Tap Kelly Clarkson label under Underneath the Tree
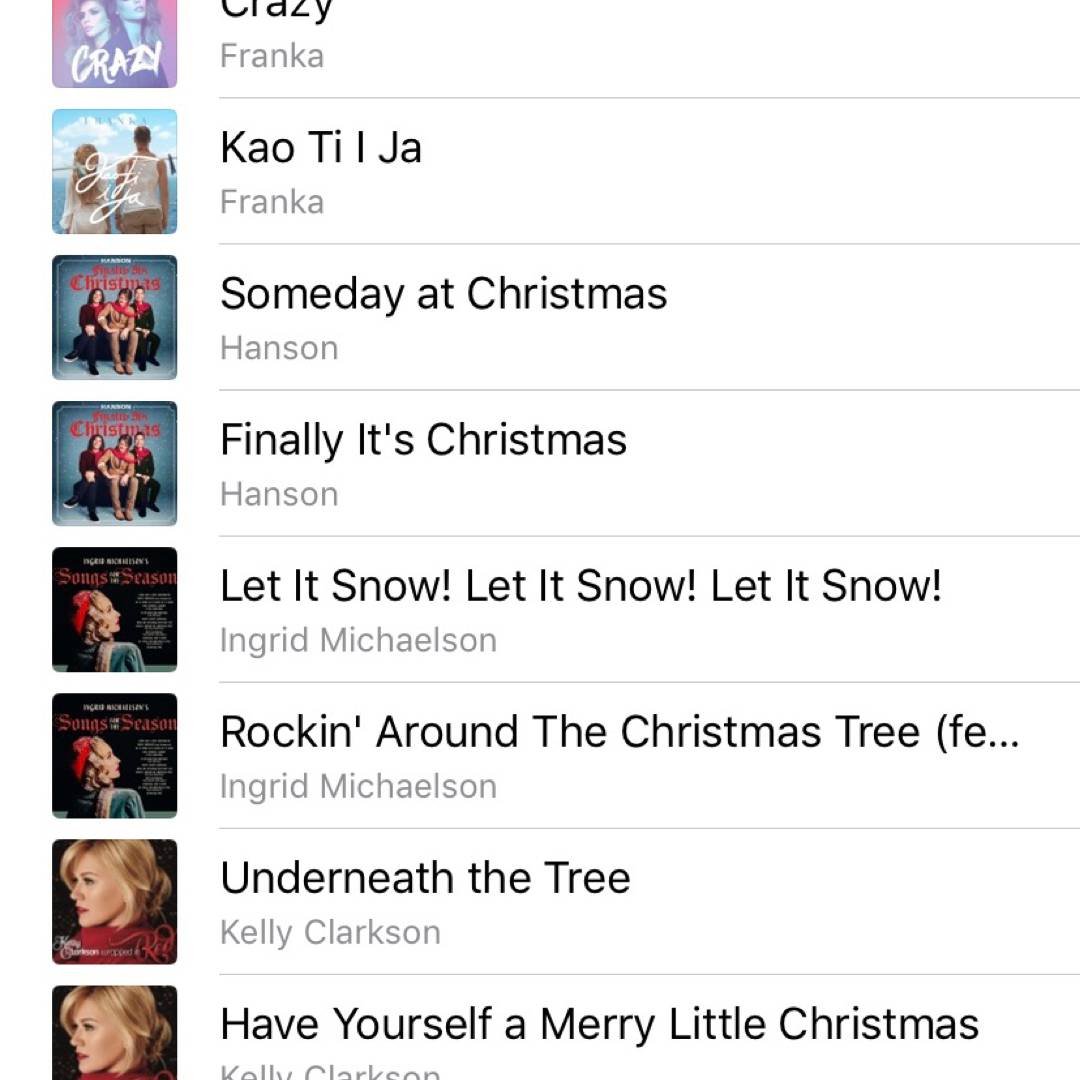This screenshot has height=1080, width=1080. pos(330,932)
